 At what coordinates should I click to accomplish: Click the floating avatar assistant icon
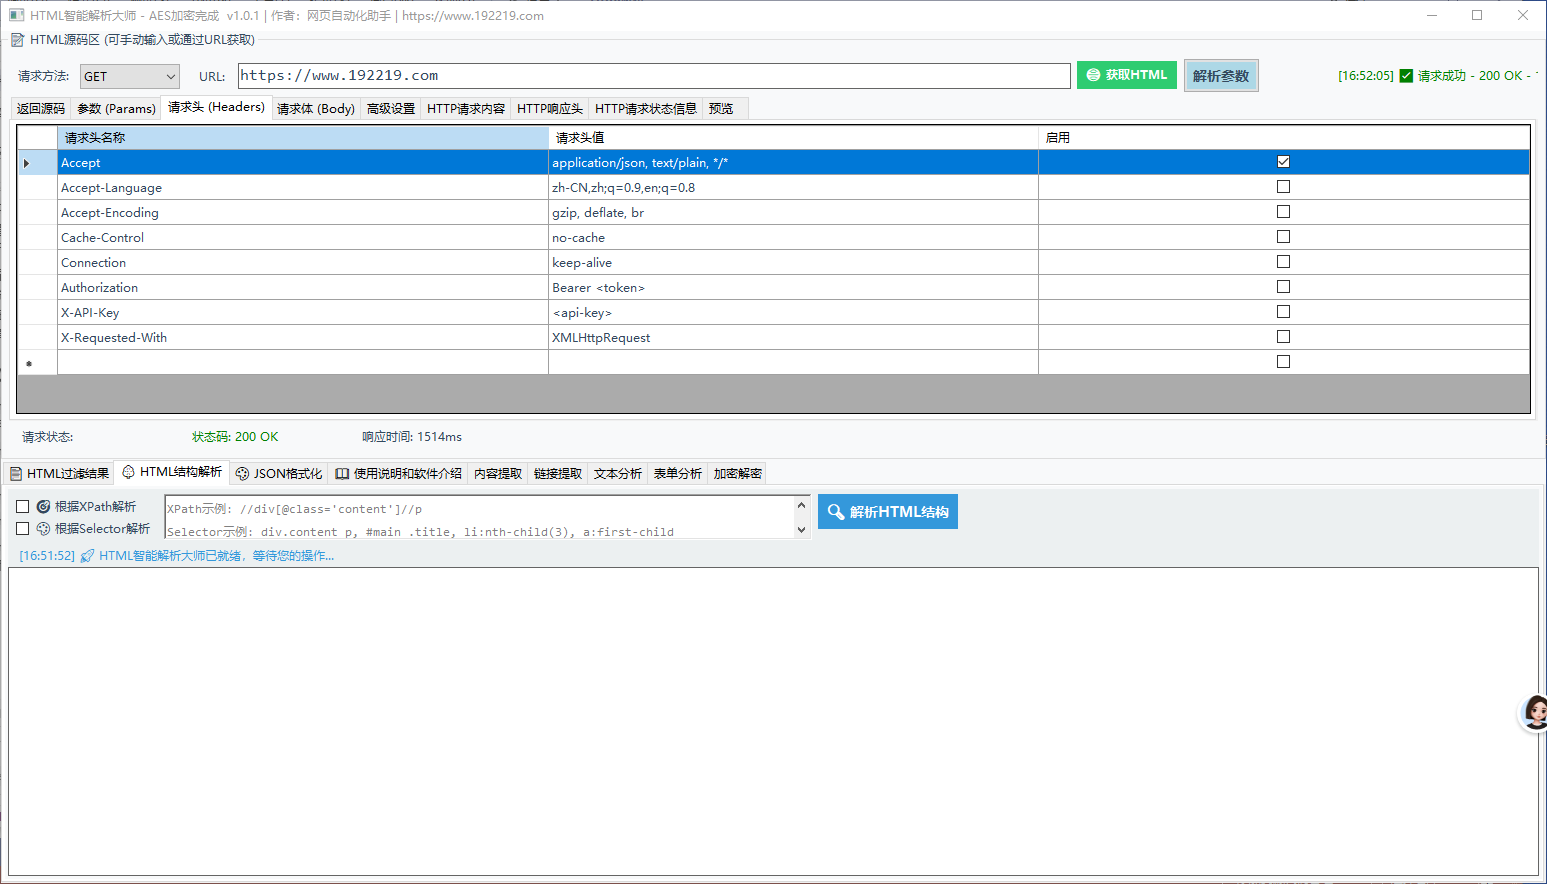[1534, 713]
